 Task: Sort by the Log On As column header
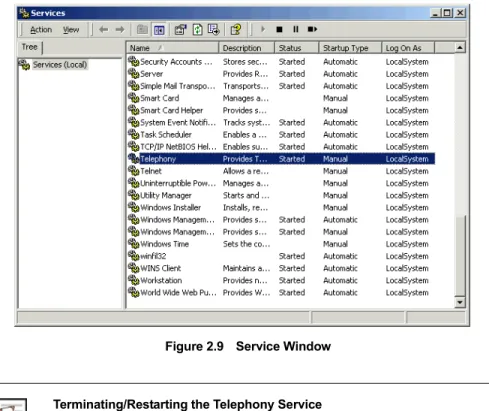408,48
